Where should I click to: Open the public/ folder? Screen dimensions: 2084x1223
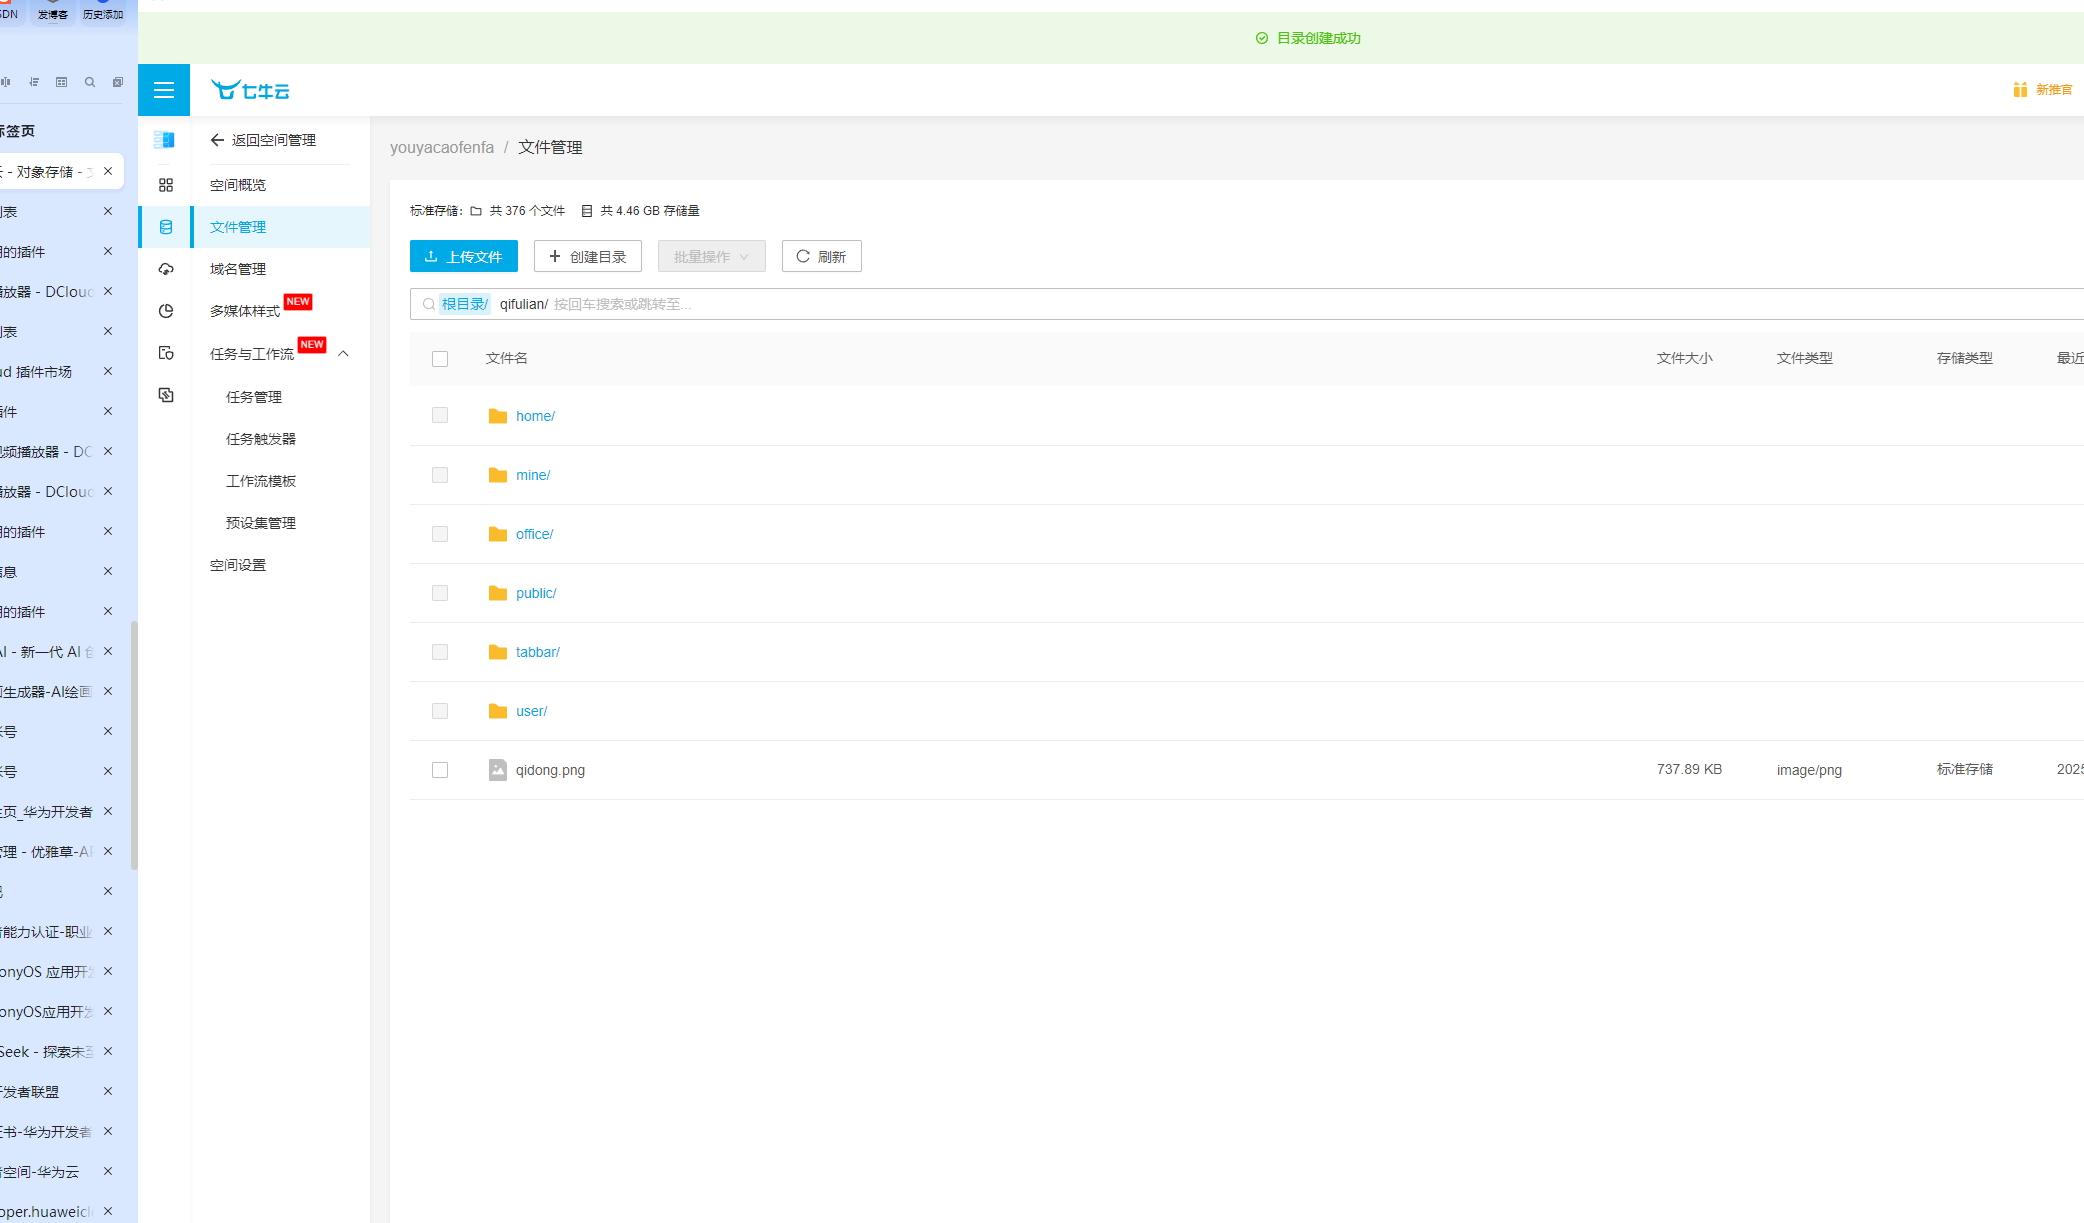tap(536, 593)
